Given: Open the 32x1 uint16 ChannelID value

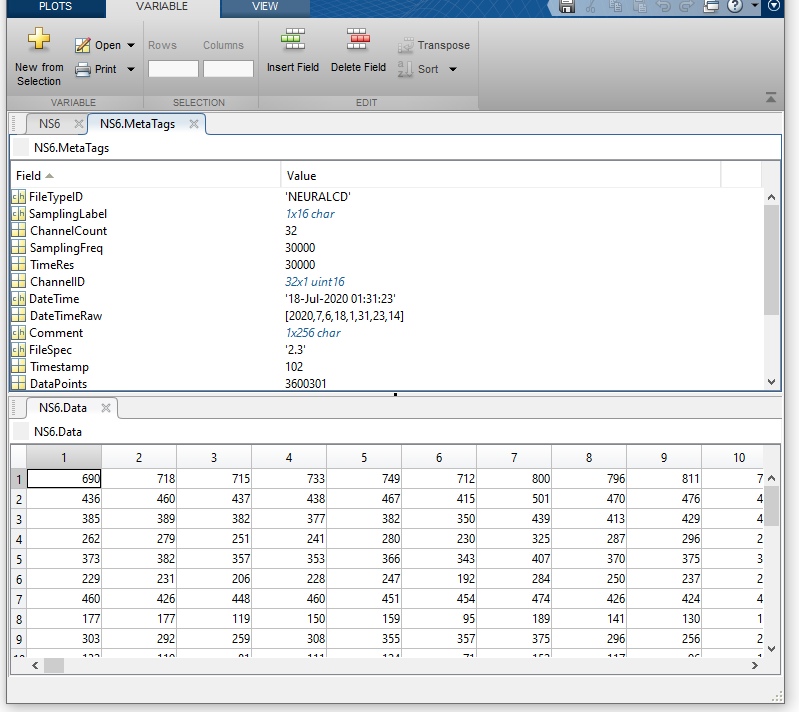Looking at the screenshot, I should click(x=314, y=282).
